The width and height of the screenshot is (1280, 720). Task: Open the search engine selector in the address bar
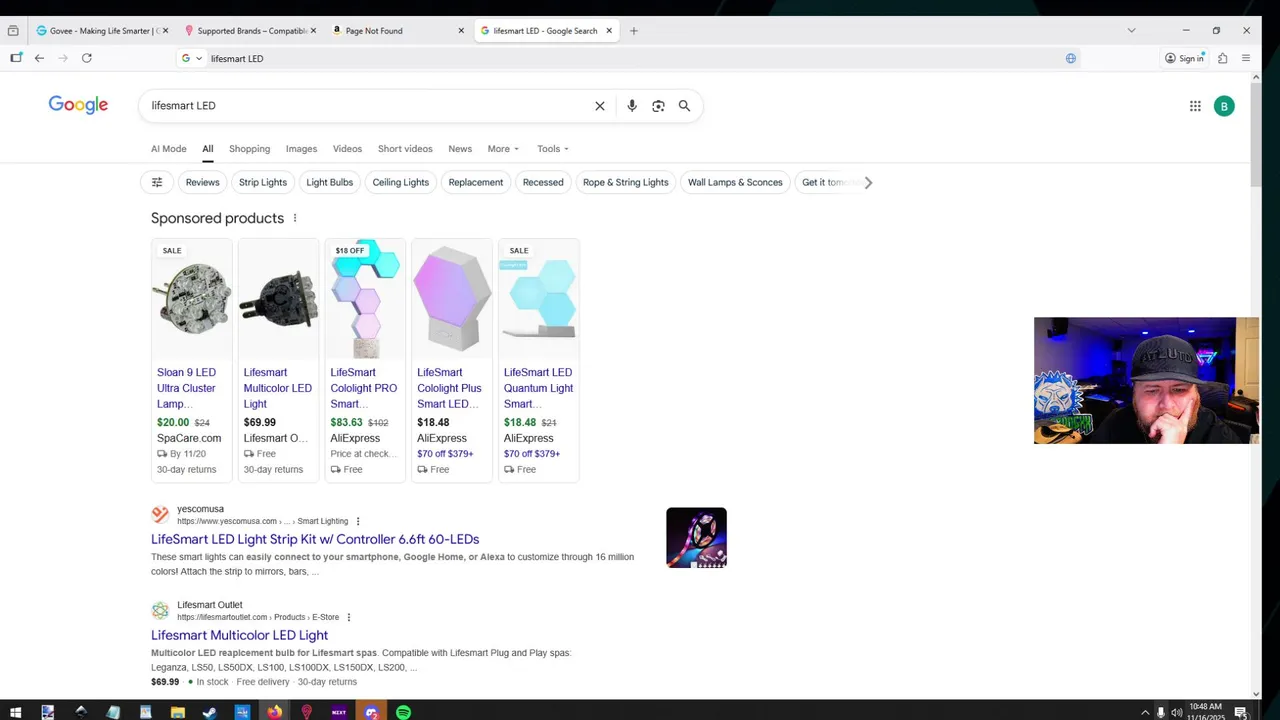(x=192, y=58)
